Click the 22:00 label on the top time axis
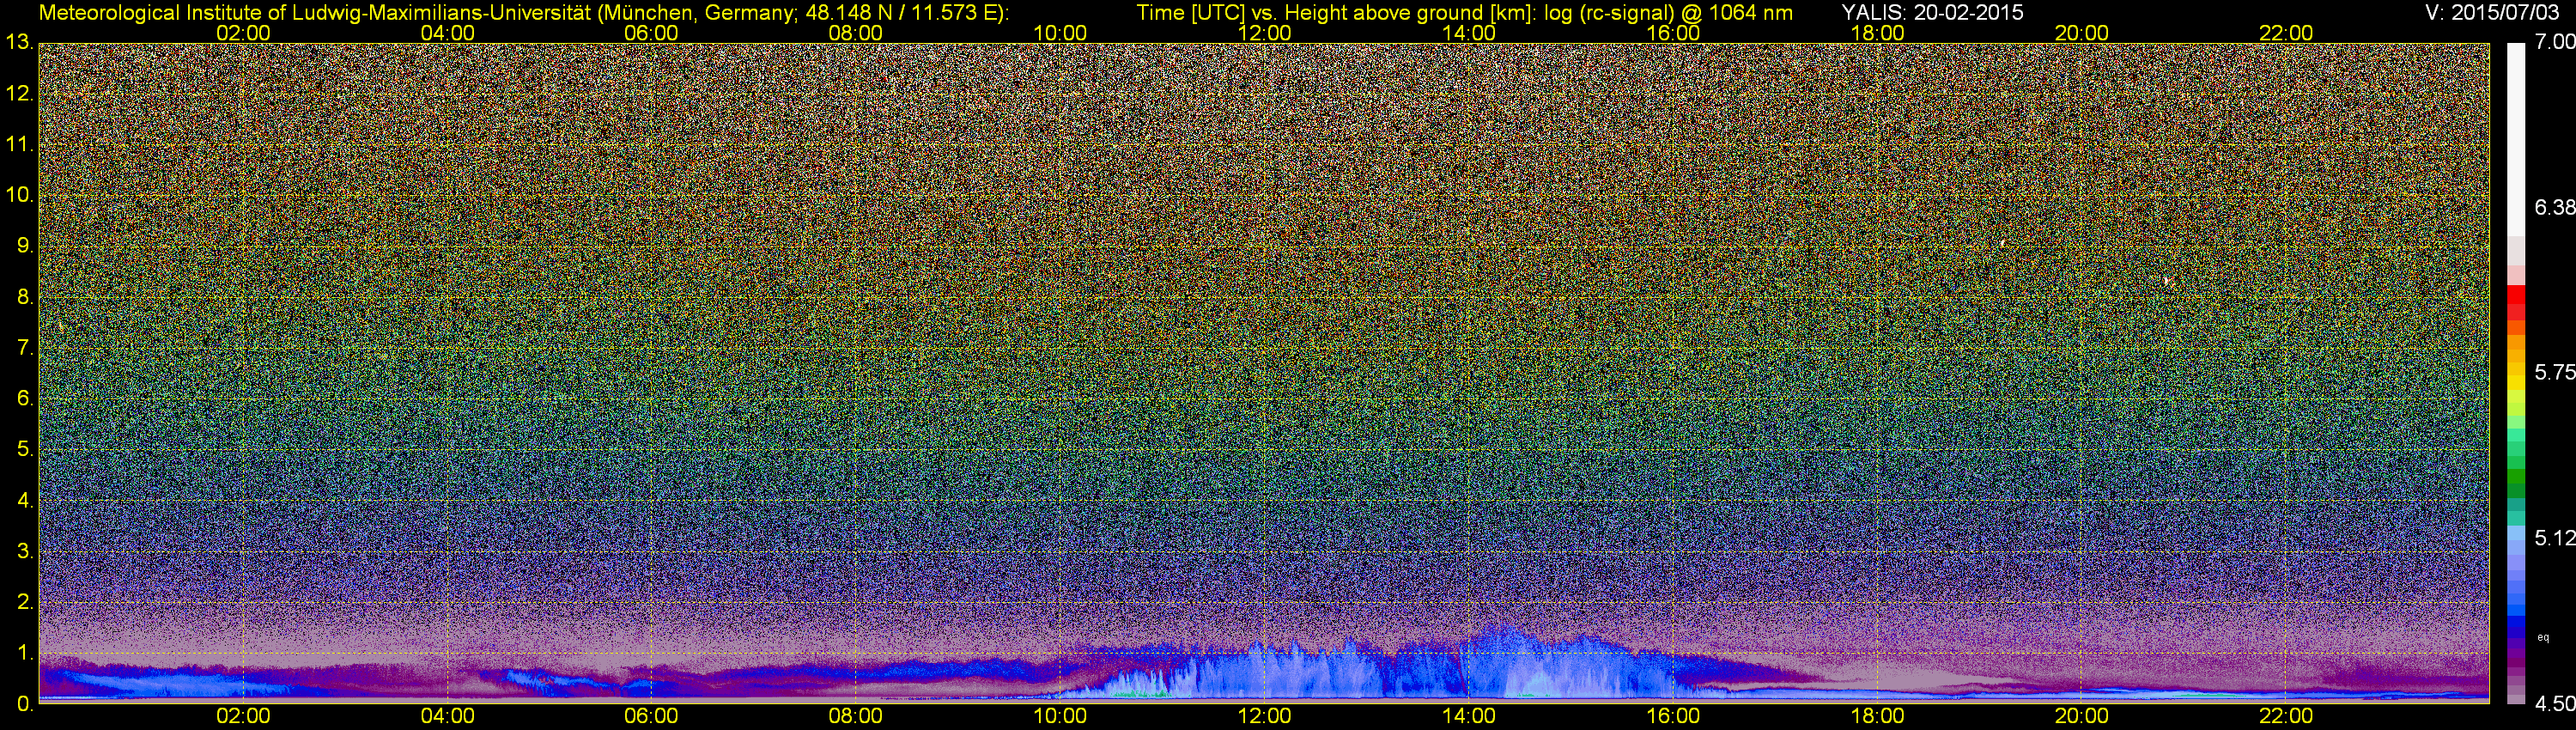 point(2286,33)
